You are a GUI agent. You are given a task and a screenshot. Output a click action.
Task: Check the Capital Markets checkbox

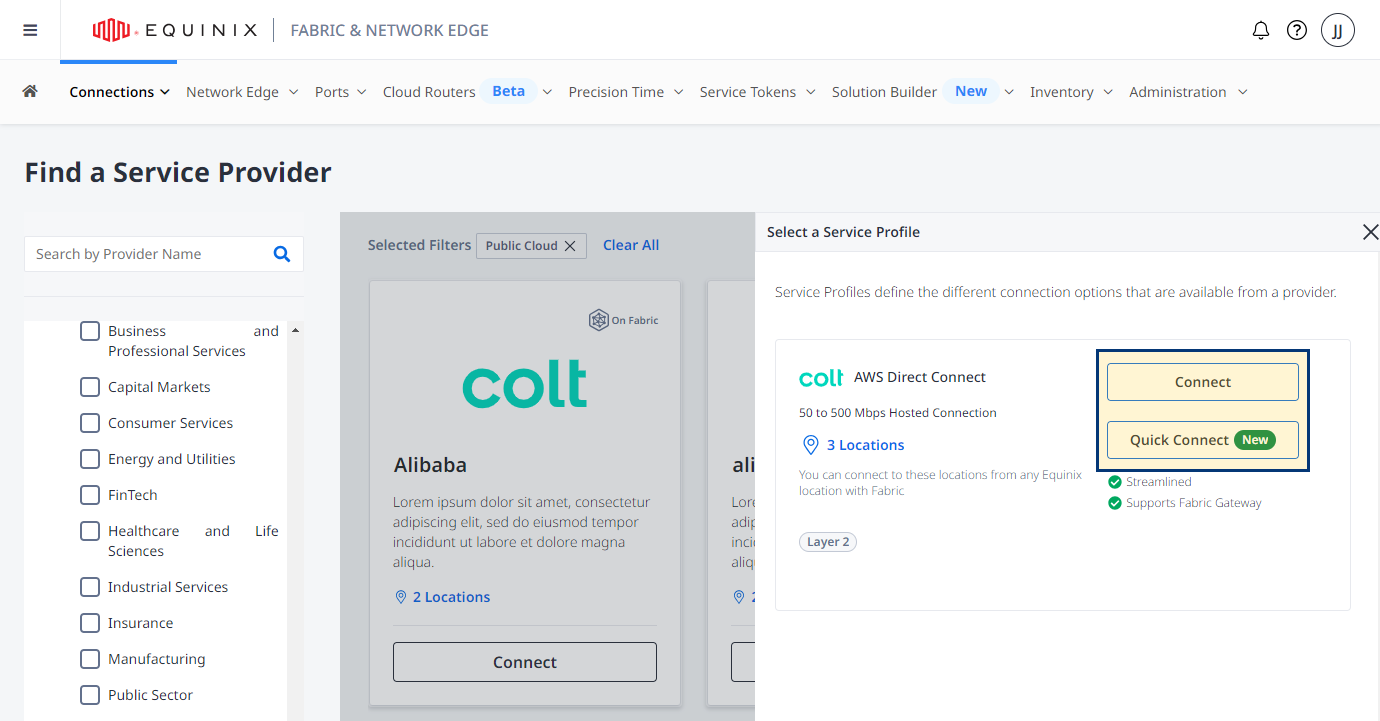pyautogui.click(x=90, y=387)
